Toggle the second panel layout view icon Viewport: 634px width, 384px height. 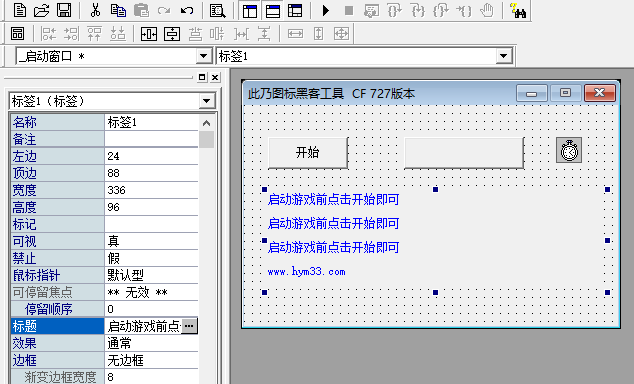(x=273, y=11)
